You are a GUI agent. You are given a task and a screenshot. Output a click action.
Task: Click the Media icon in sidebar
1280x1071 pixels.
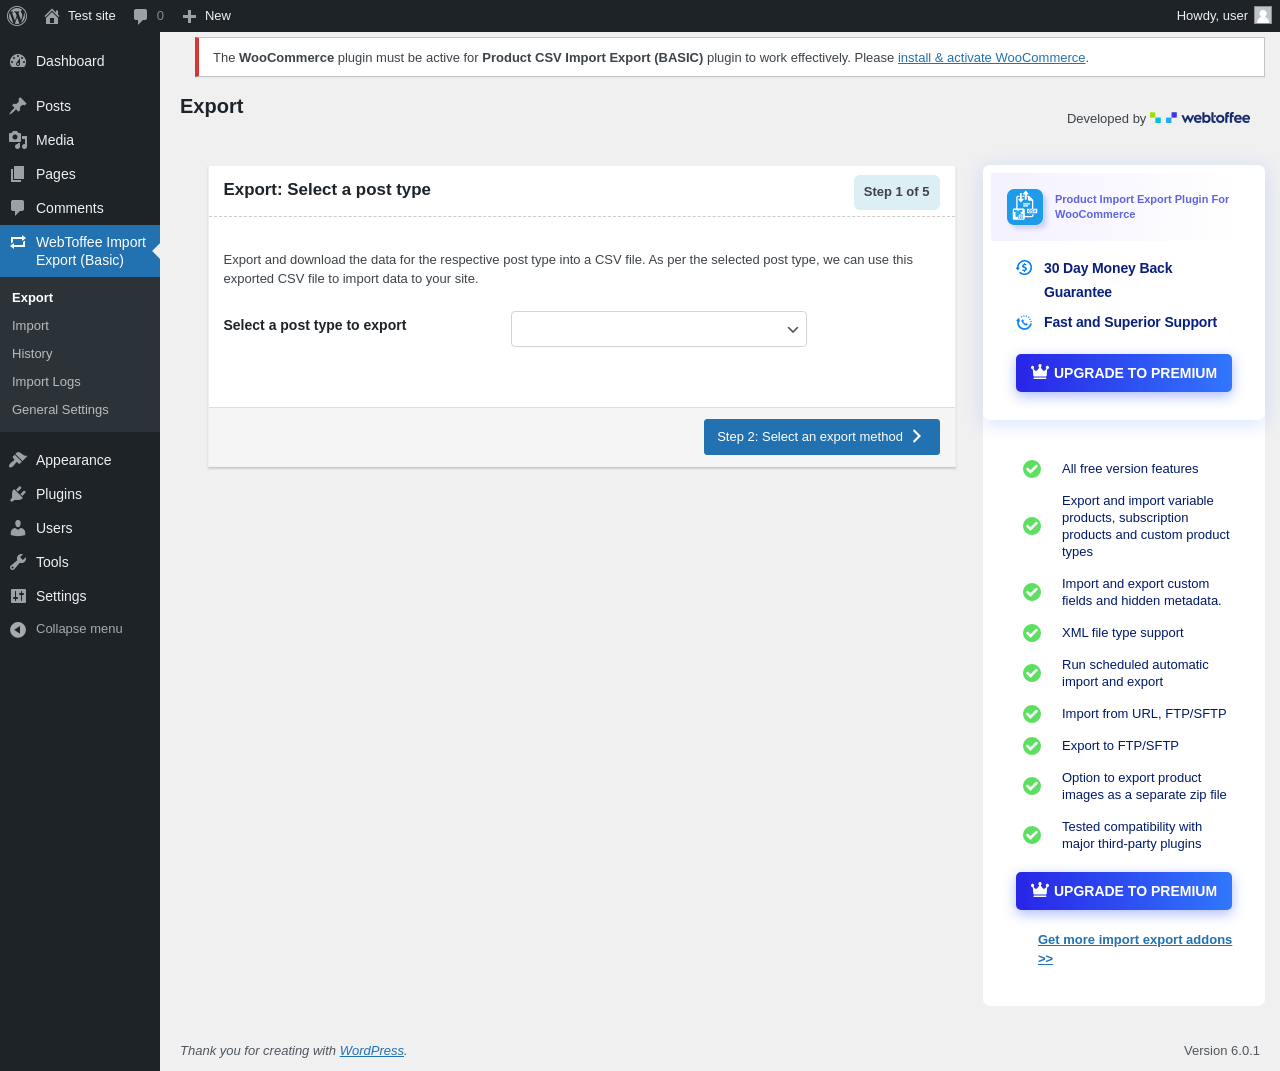18,140
